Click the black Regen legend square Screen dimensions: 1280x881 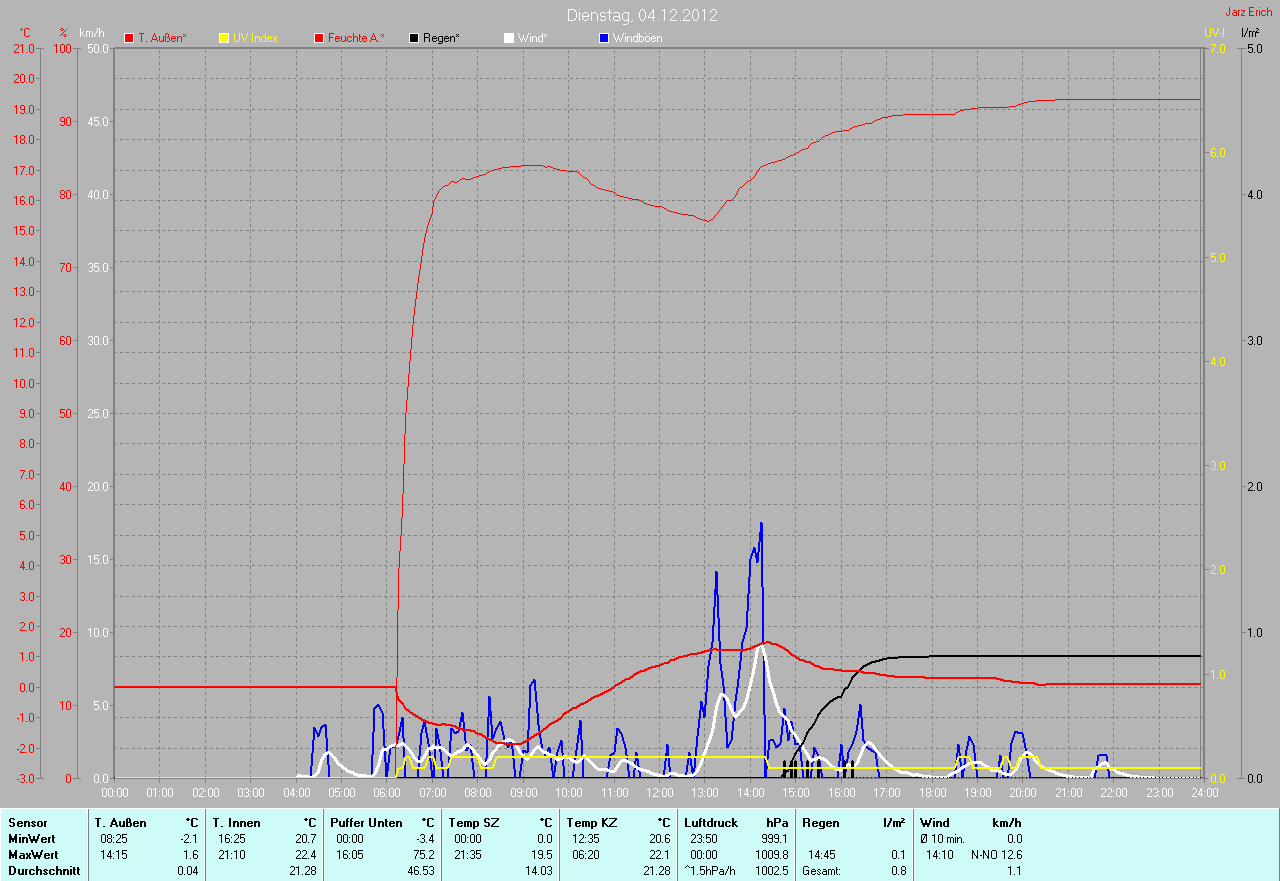click(x=414, y=38)
